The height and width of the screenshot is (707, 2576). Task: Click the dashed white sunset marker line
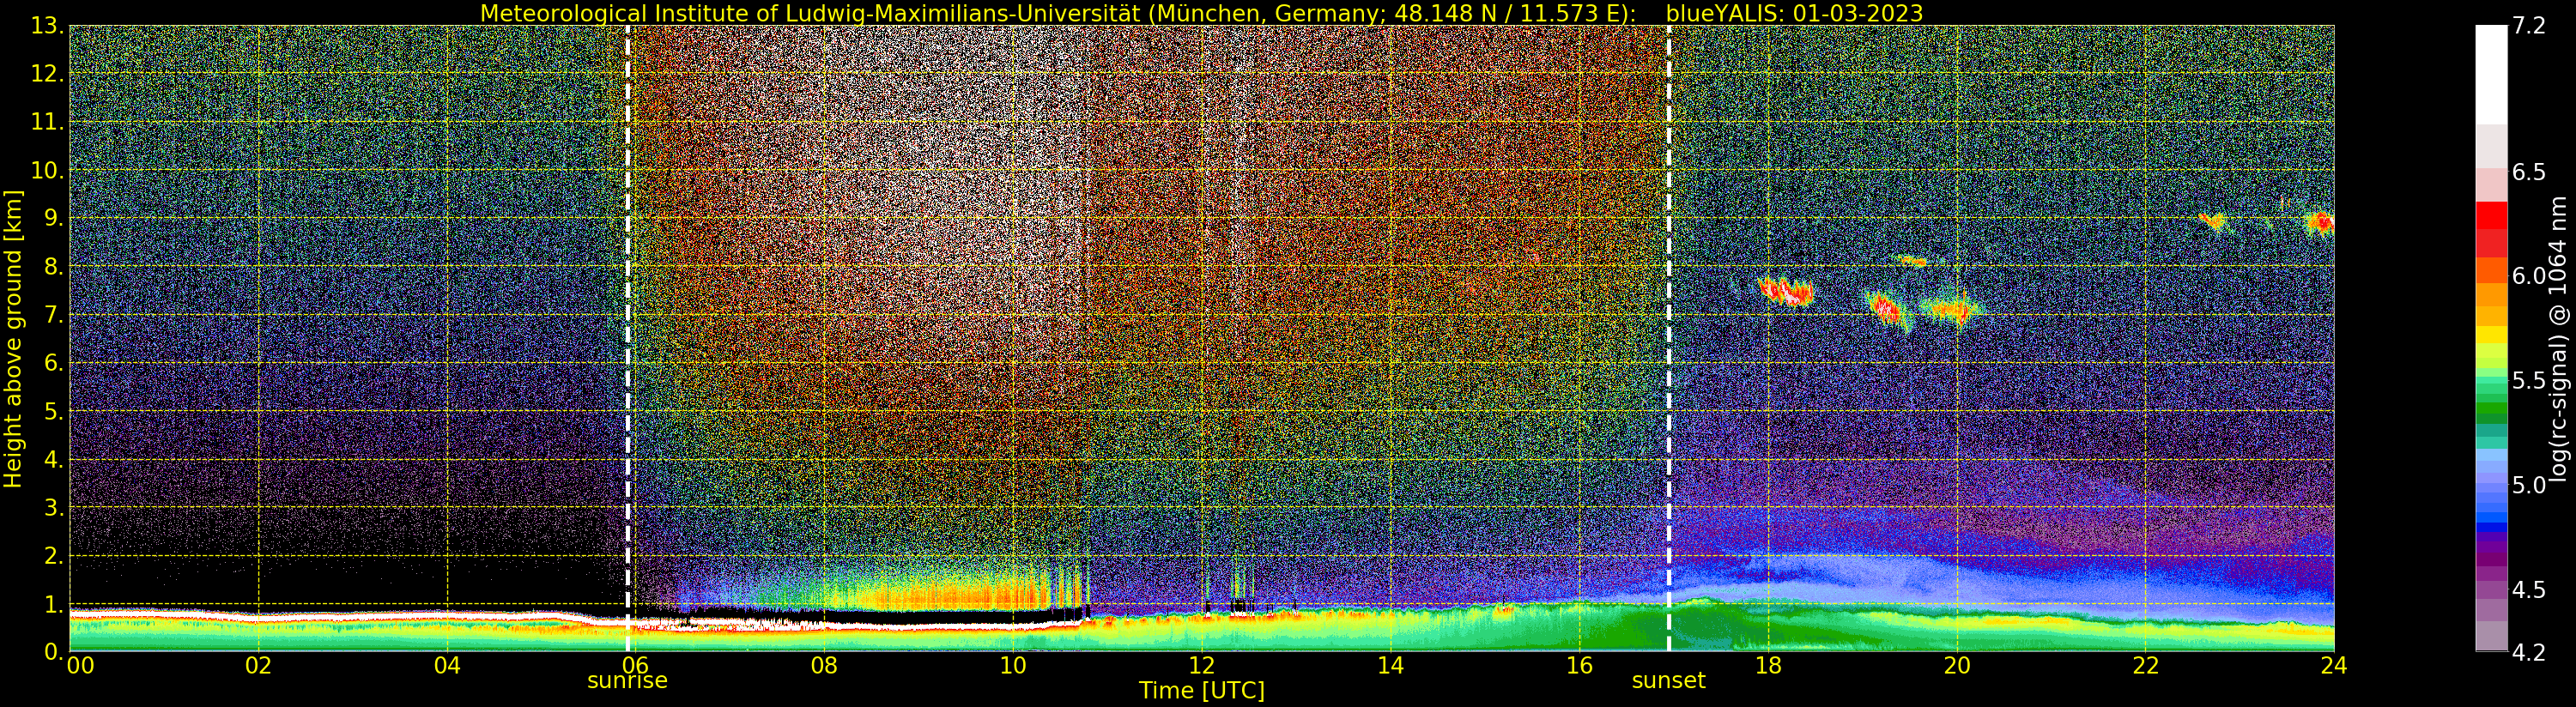1669,339
